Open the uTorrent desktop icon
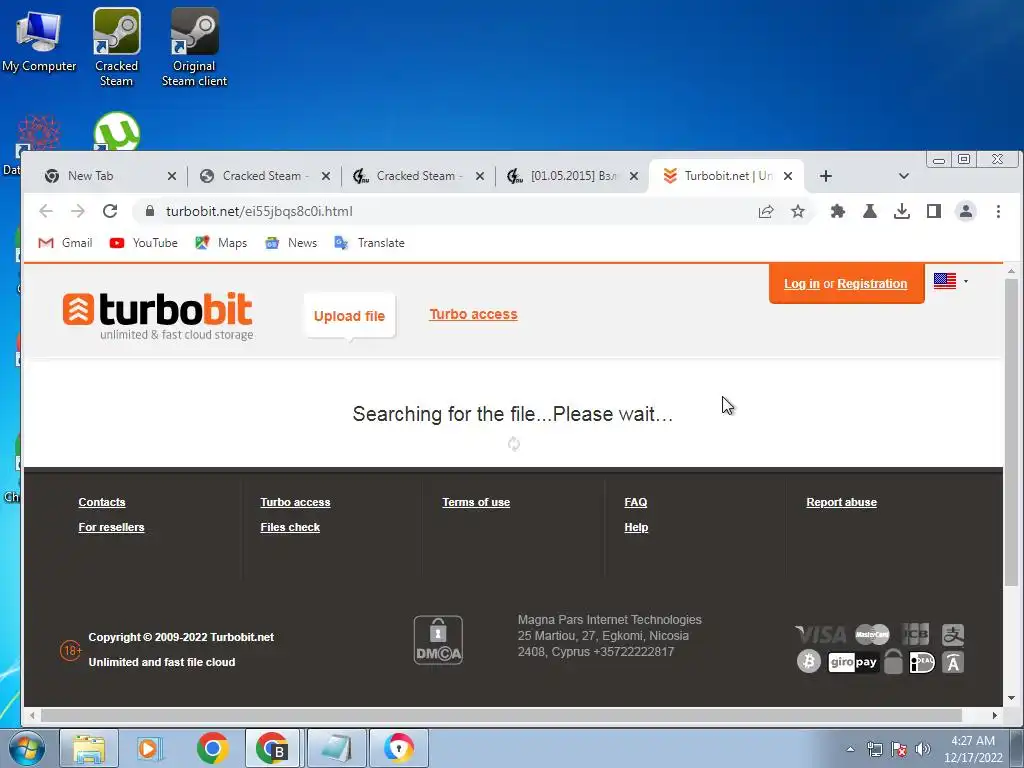The height and width of the screenshot is (768, 1024). click(x=117, y=131)
